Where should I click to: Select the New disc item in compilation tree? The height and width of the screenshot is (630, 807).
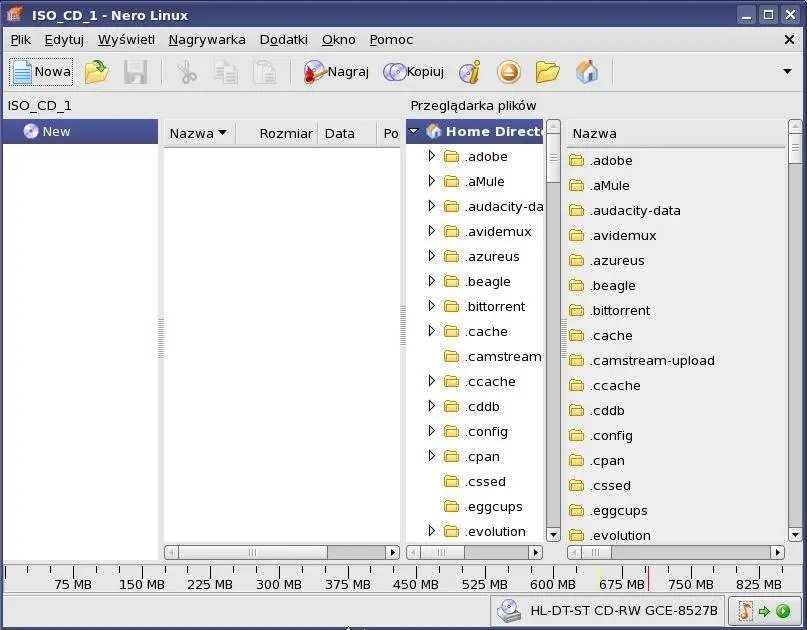80,132
